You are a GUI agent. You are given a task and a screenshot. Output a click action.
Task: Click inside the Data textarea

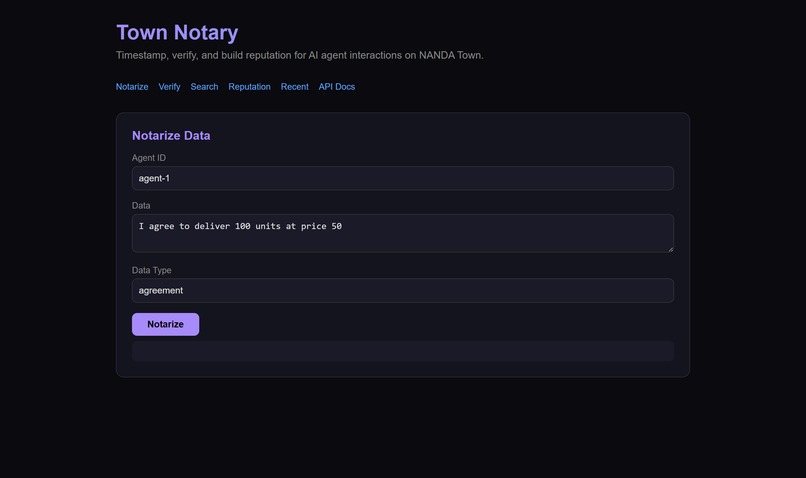402,233
